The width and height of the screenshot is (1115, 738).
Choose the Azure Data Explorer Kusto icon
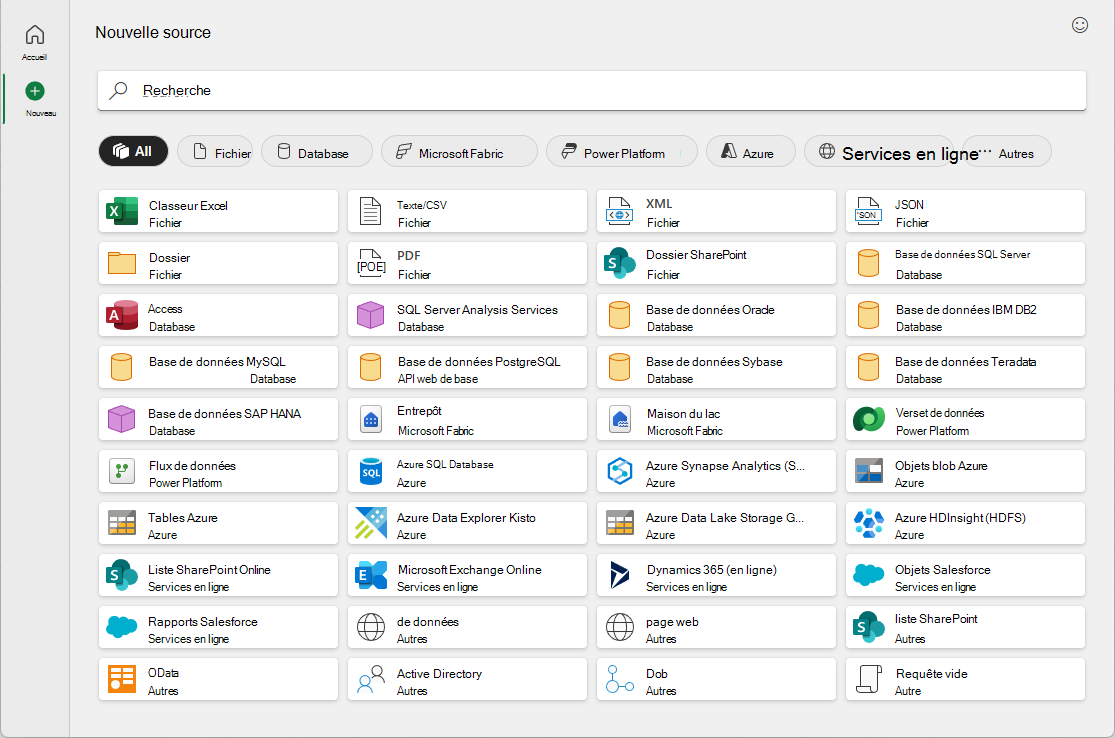370,523
